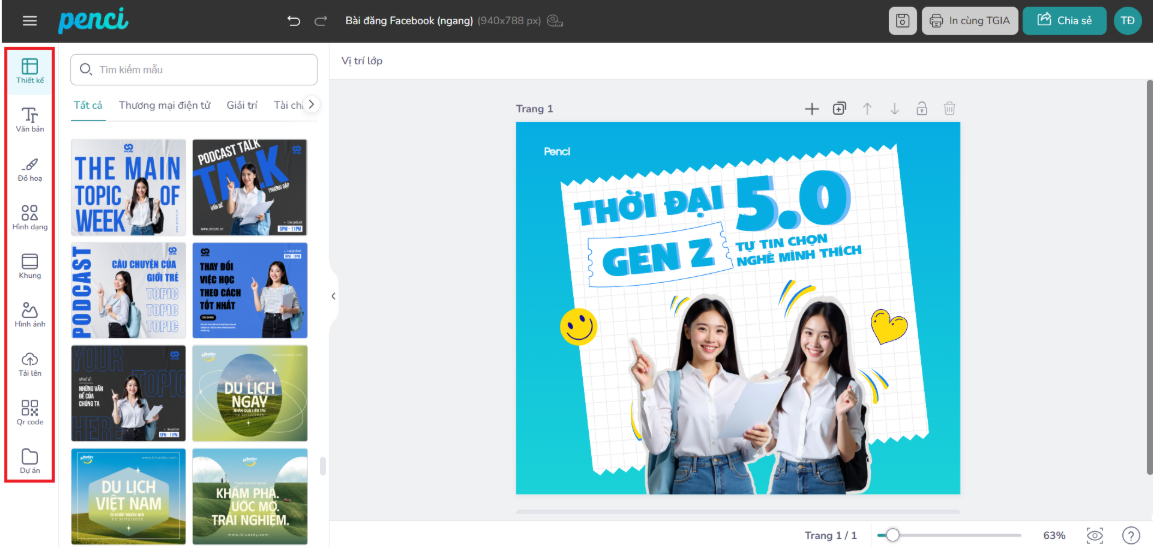Duplicate the page Trang 1
Image resolution: width=1153 pixels, height=547 pixels.
(x=839, y=109)
